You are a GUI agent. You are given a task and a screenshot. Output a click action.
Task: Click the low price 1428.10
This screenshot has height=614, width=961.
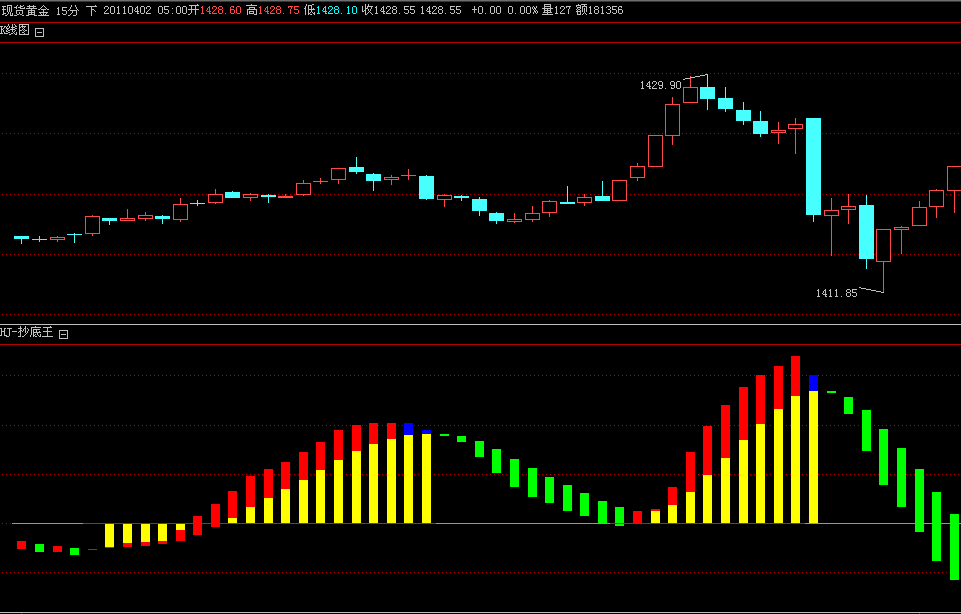point(336,10)
